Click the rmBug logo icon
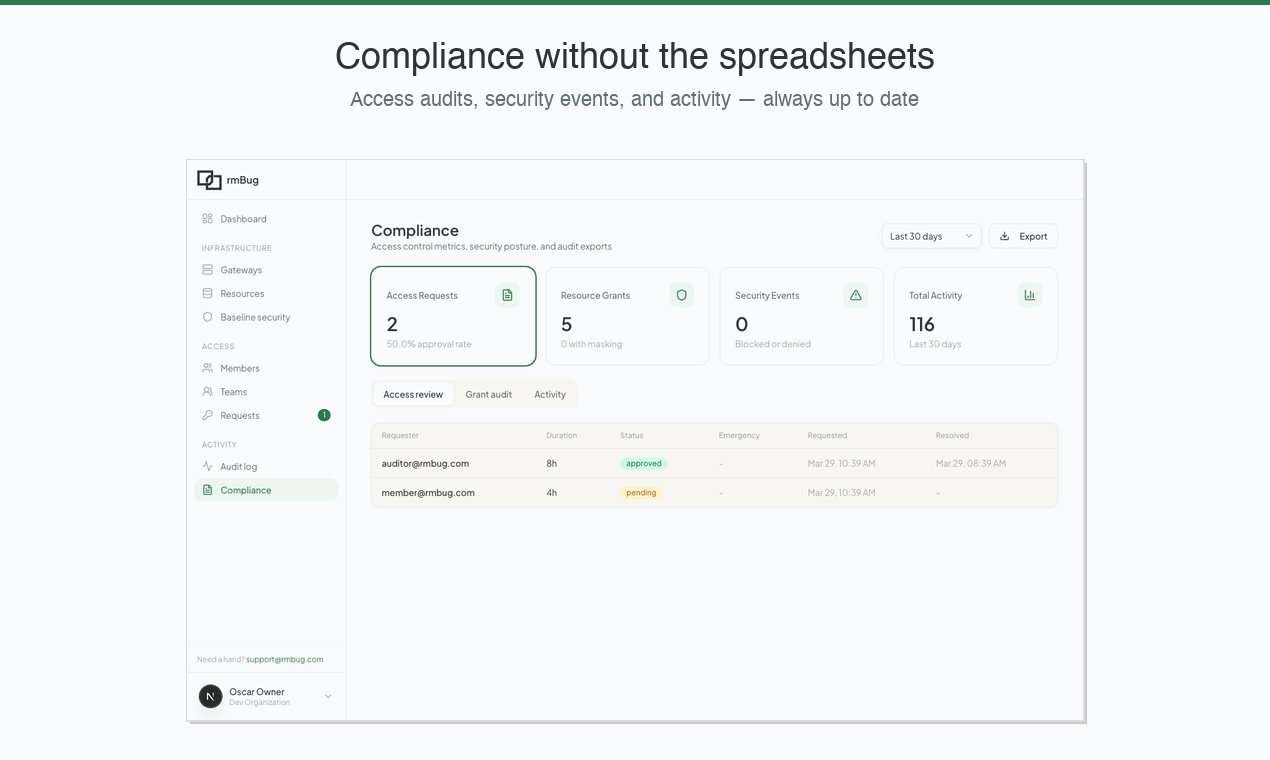Screen dimensions: 1270x760 (209, 180)
